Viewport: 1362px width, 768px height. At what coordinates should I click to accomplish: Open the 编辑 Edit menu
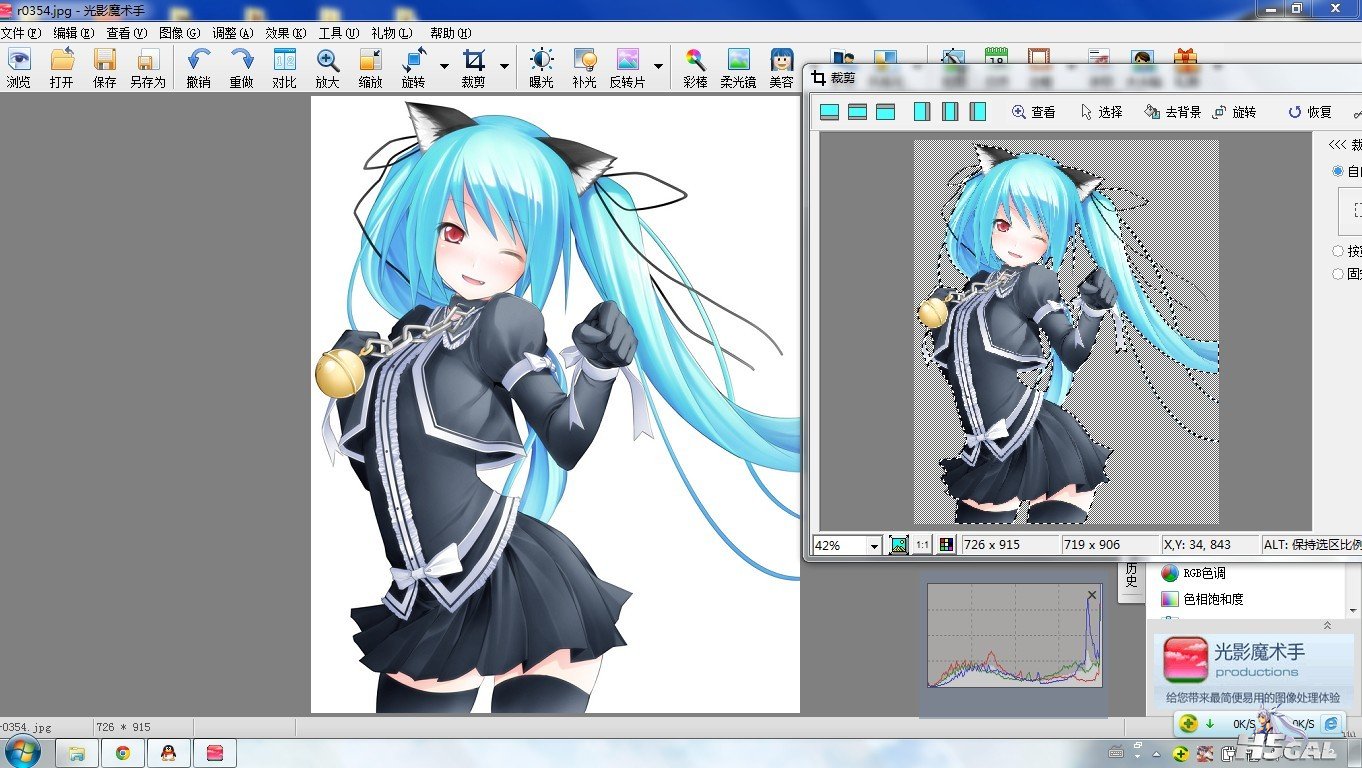point(73,33)
